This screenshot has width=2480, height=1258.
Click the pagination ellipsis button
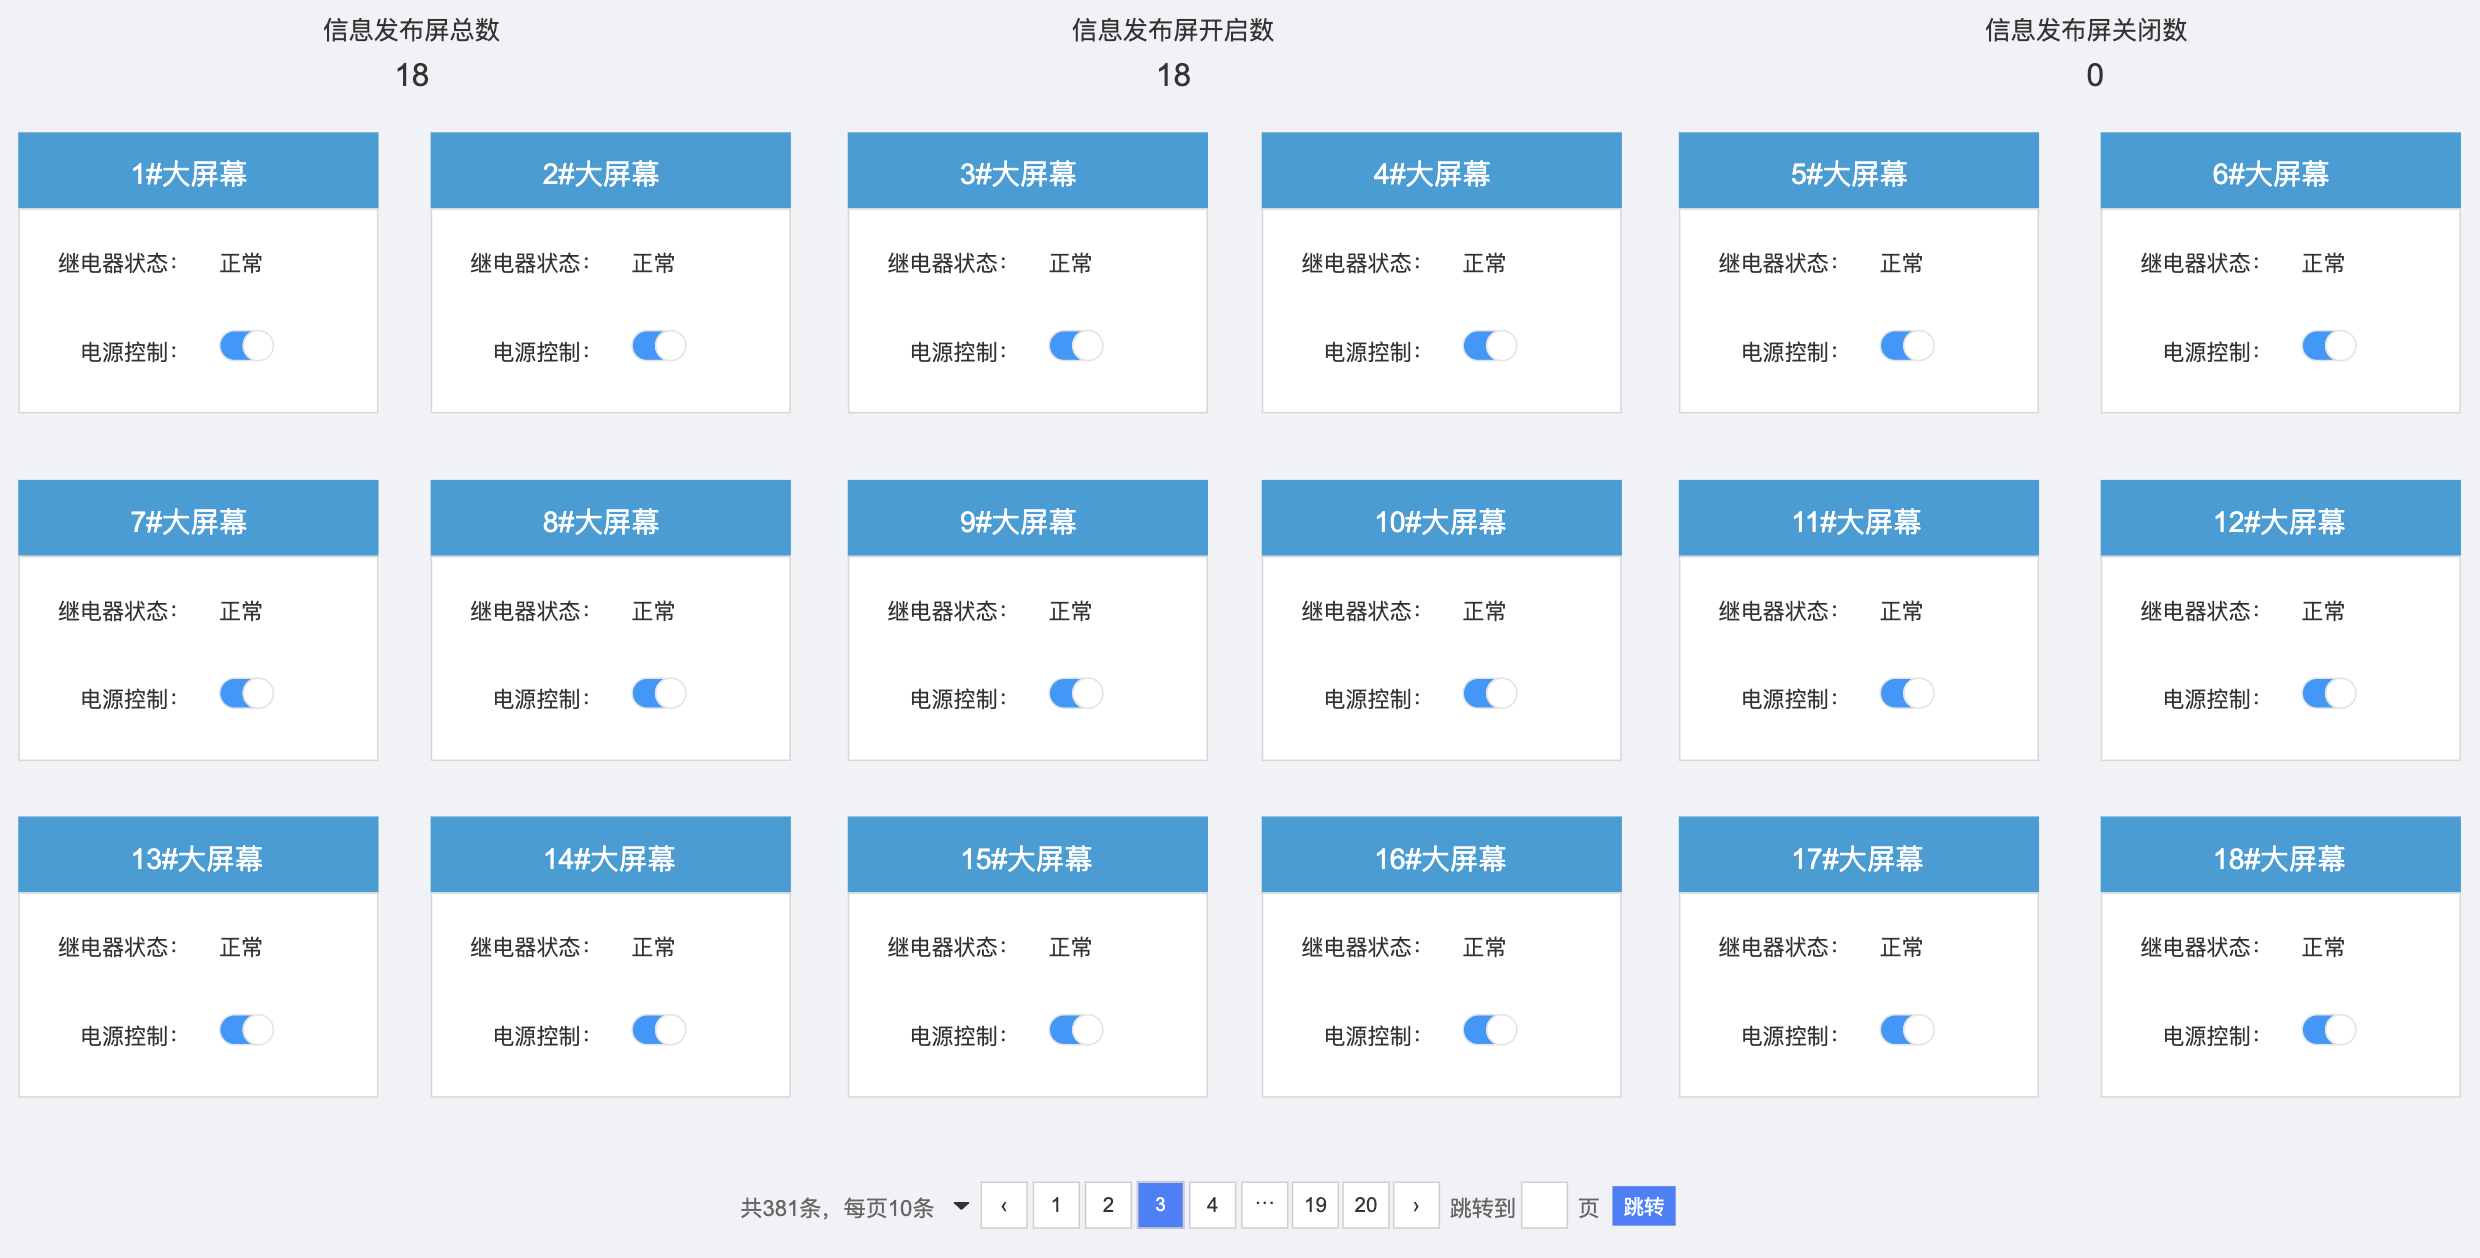coord(1264,1205)
